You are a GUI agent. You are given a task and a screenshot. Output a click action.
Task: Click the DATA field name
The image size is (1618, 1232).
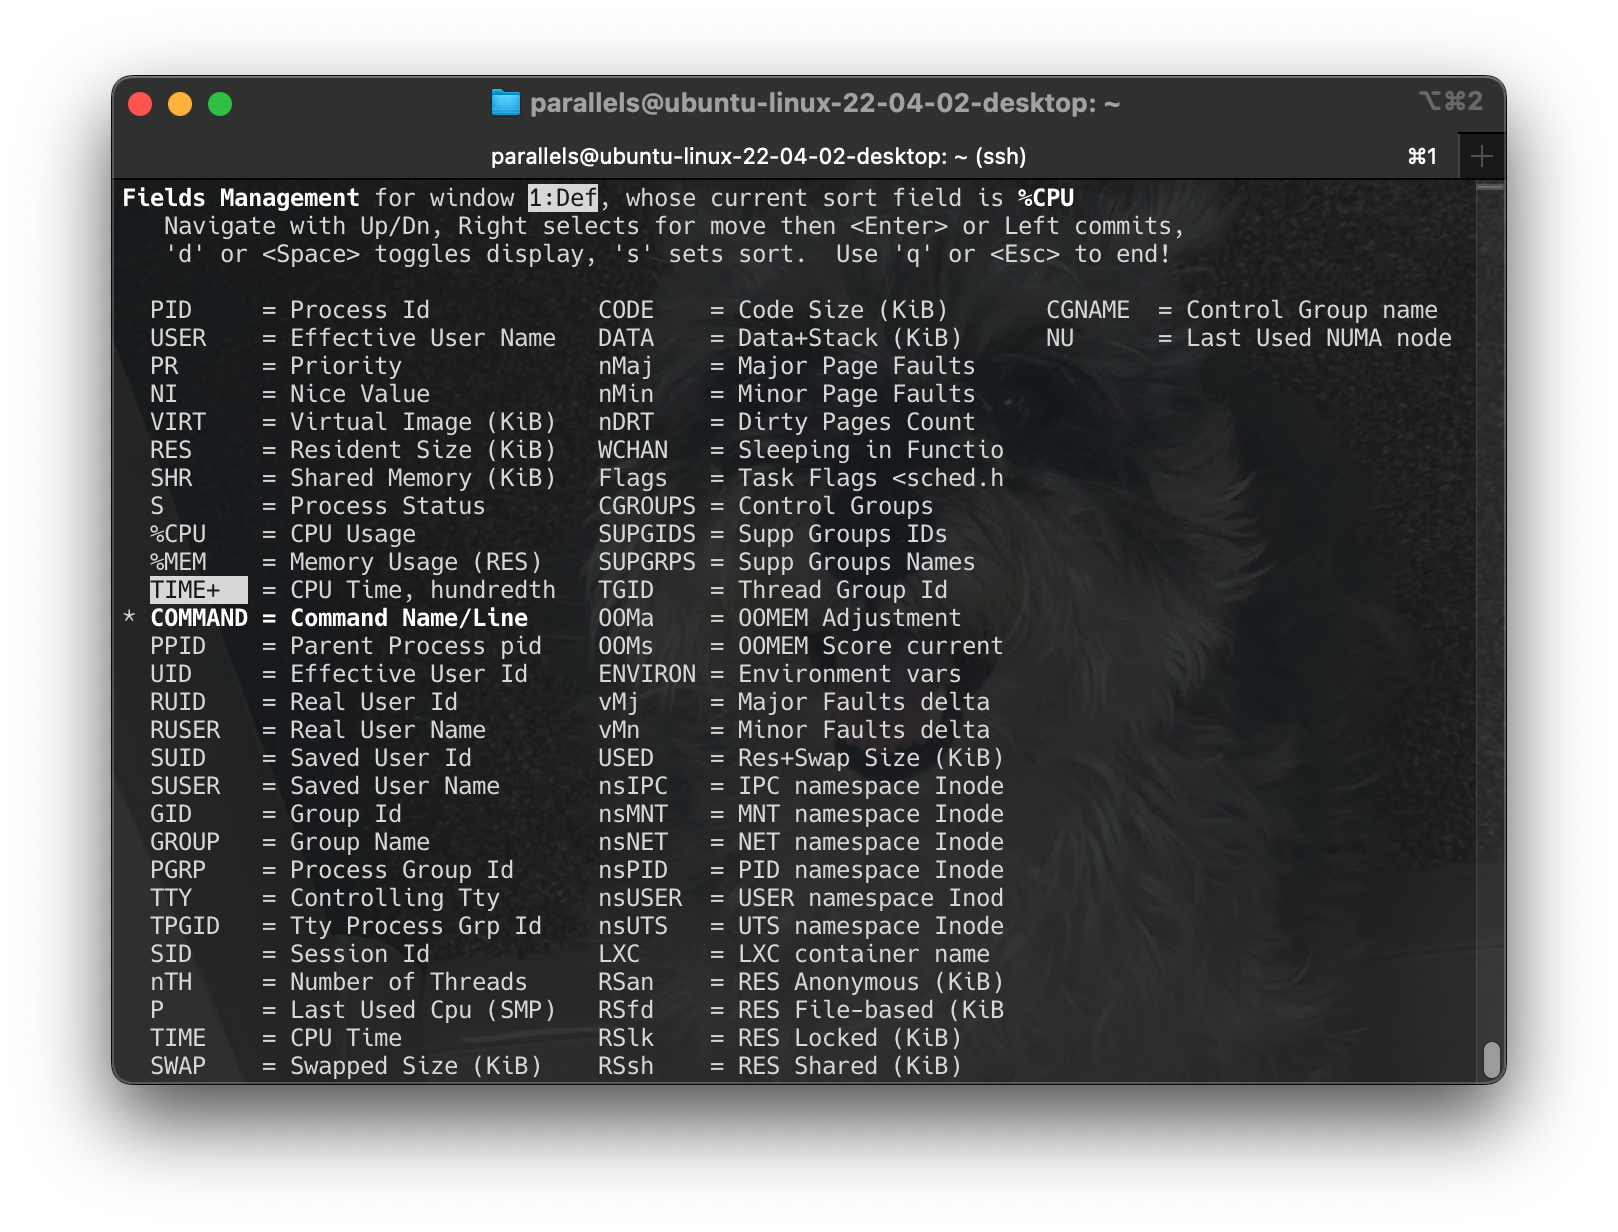tap(626, 338)
